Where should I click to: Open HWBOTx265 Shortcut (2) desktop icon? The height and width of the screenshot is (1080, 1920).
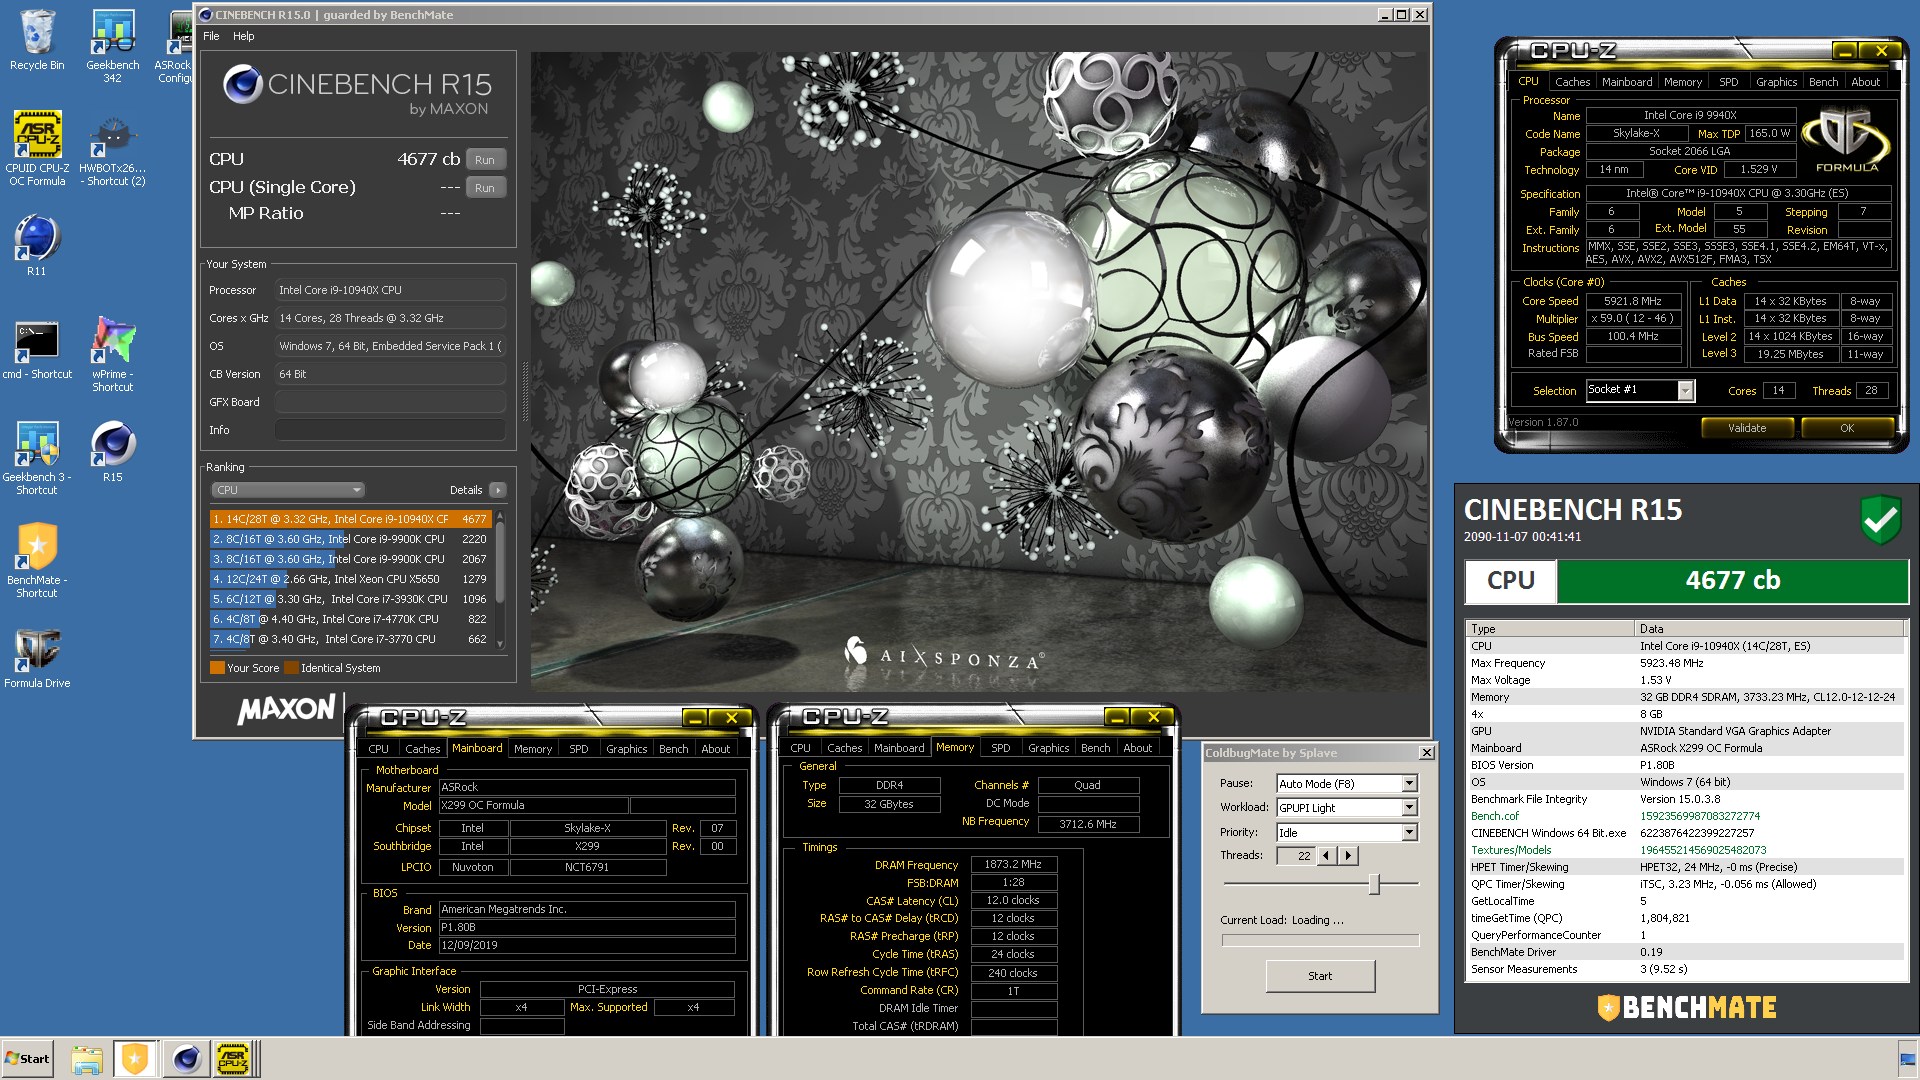112,150
